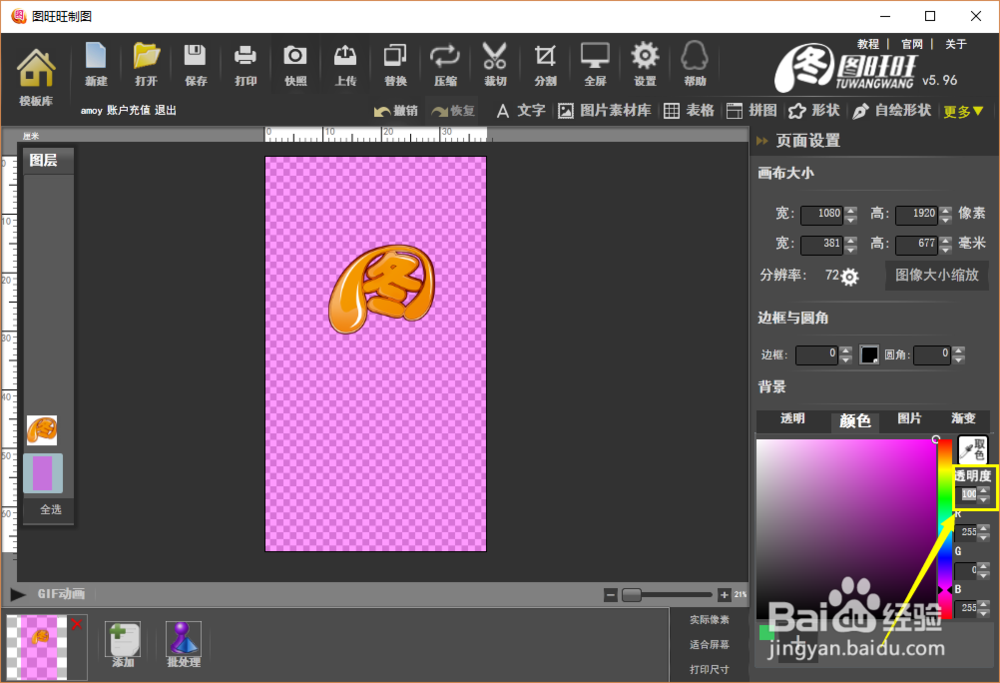Save the design with 保存

point(195,64)
